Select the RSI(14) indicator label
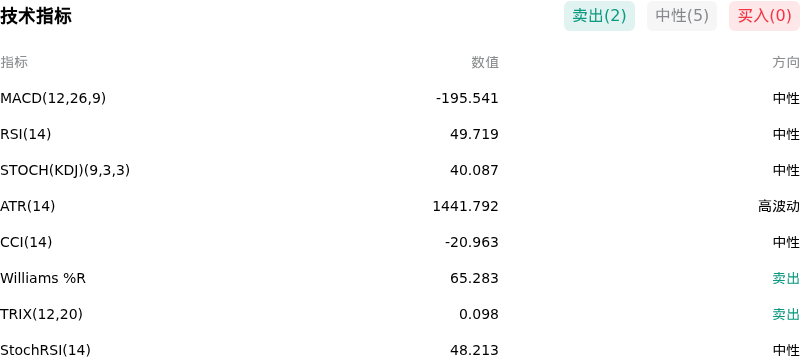This screenshot has width=800, height=360. point(26,134)
